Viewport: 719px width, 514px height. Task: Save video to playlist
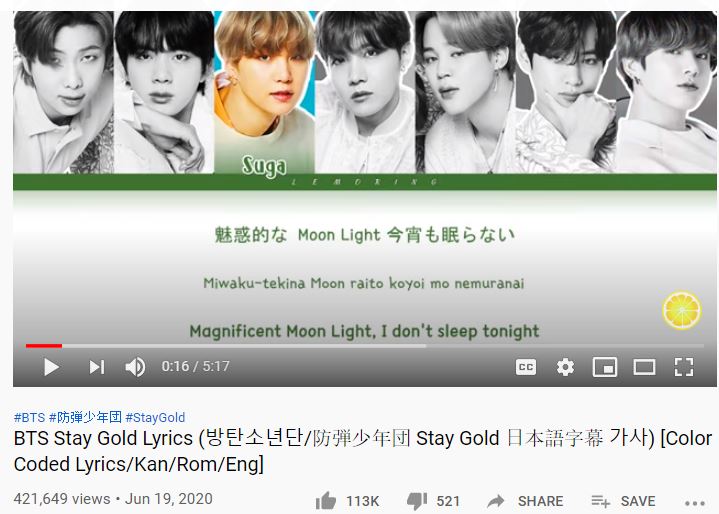click(623, 501)
